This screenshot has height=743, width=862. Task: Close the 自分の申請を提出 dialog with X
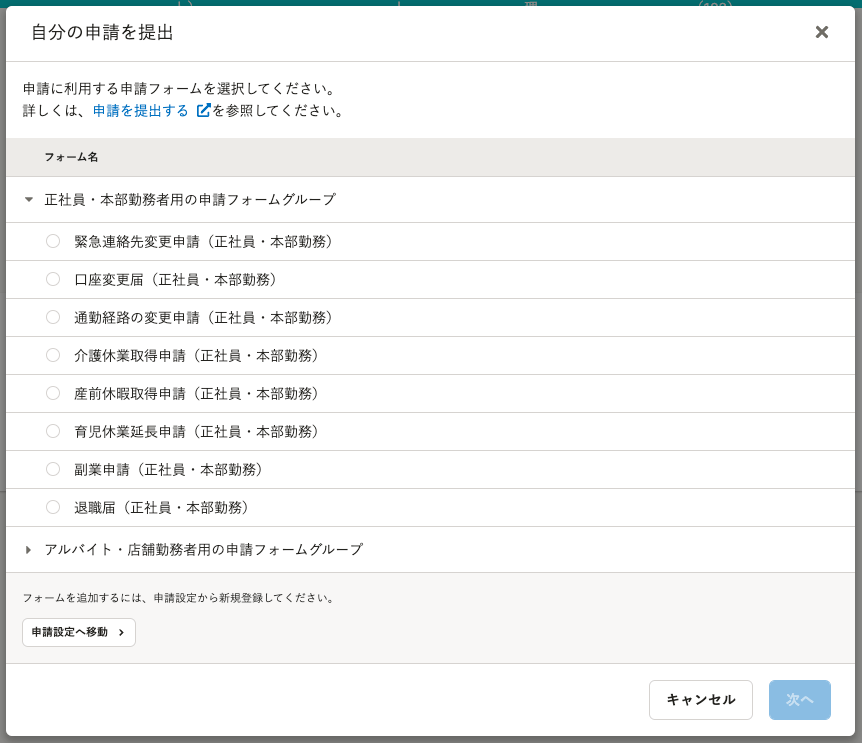tap(821, 32)
